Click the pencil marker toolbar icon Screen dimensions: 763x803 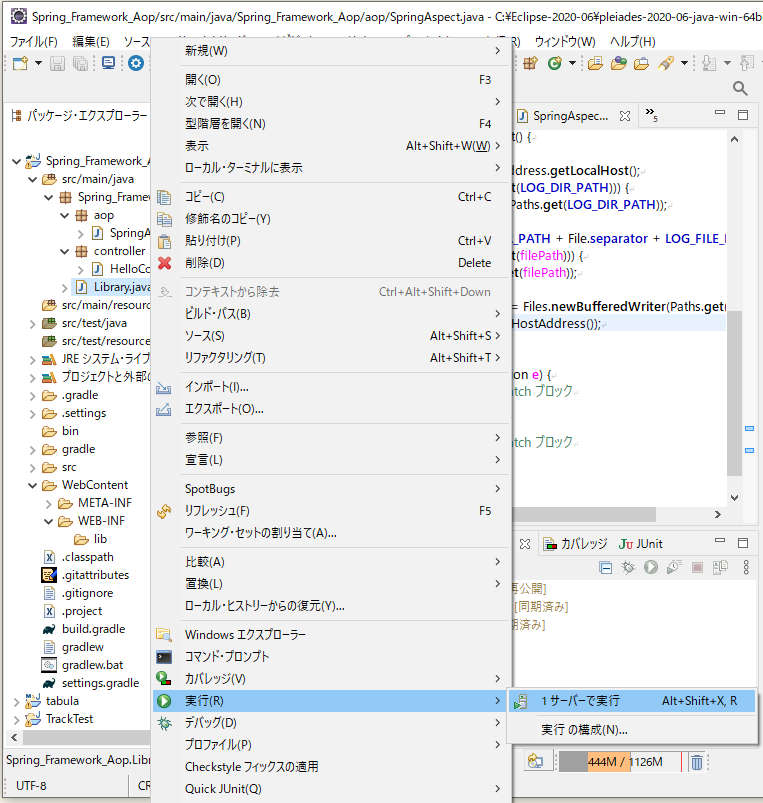(x=666, y=64)
